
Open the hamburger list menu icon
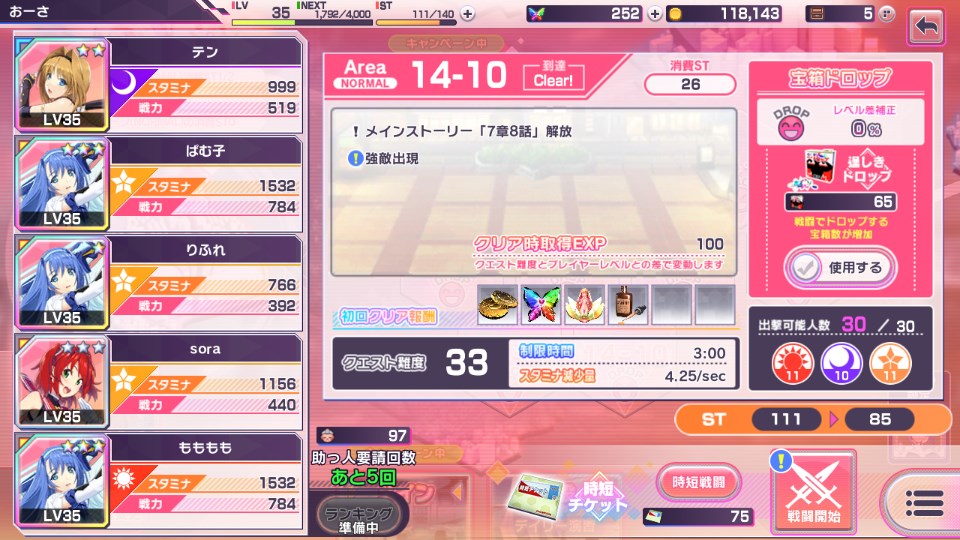pyautogui.click(x=924, y=504)
